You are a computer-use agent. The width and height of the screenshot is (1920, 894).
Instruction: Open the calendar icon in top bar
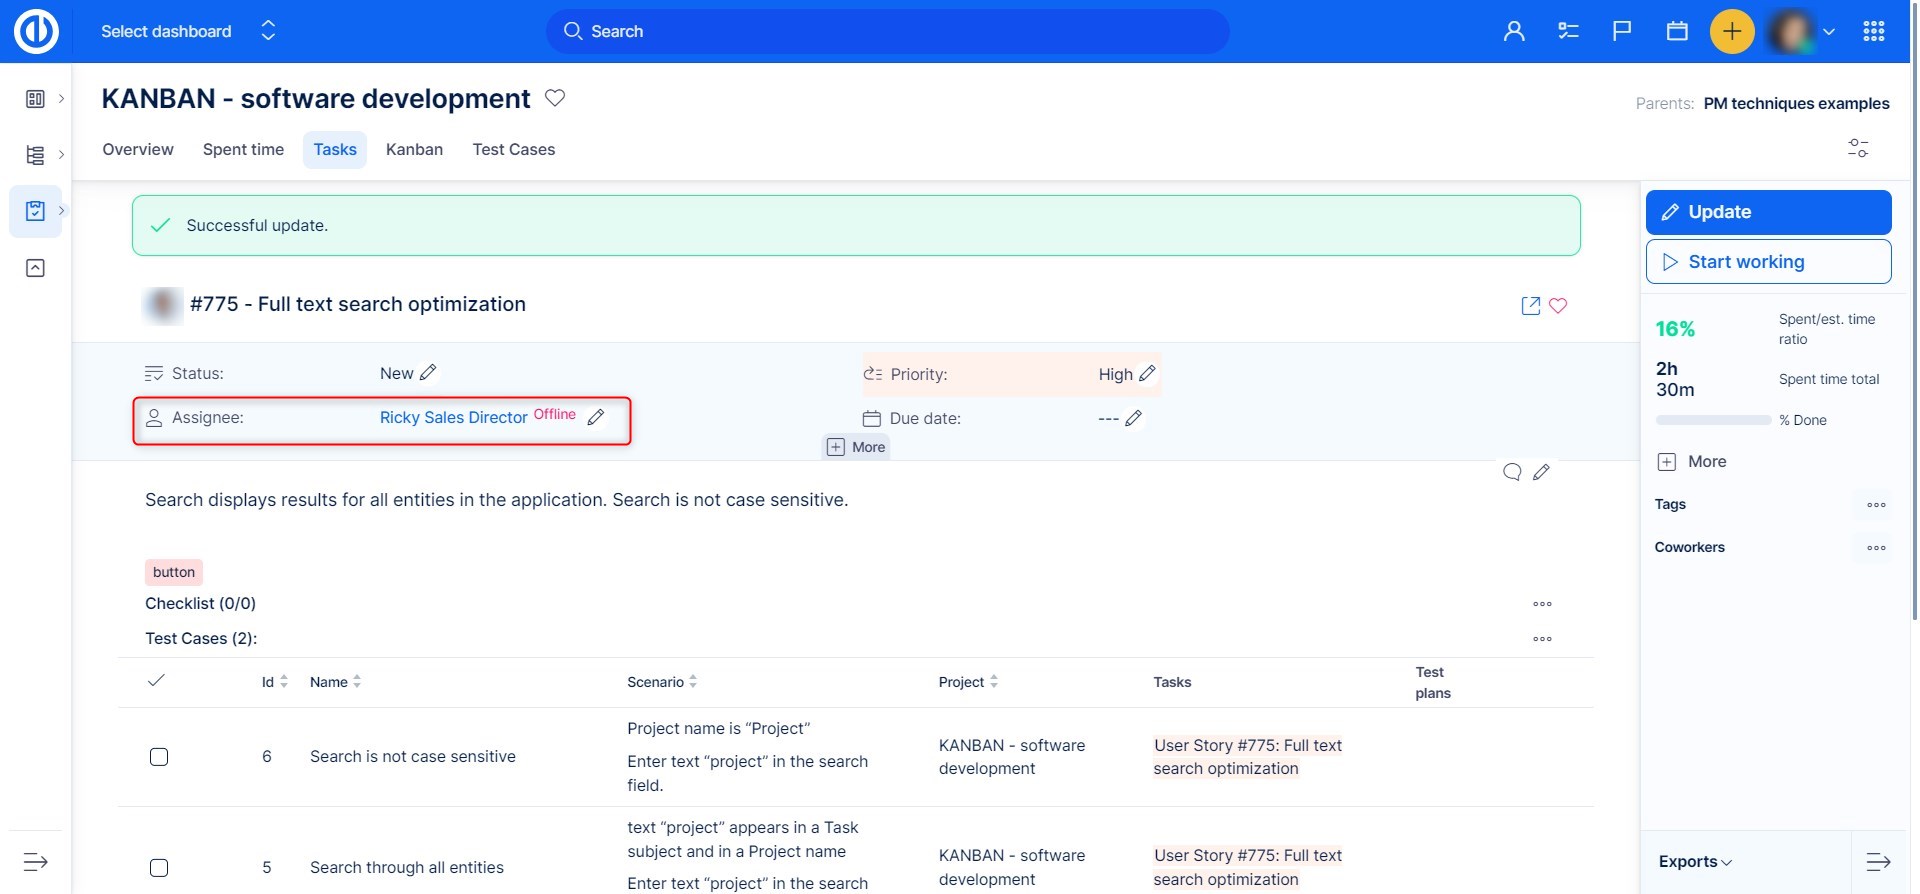pos(1677,32)
